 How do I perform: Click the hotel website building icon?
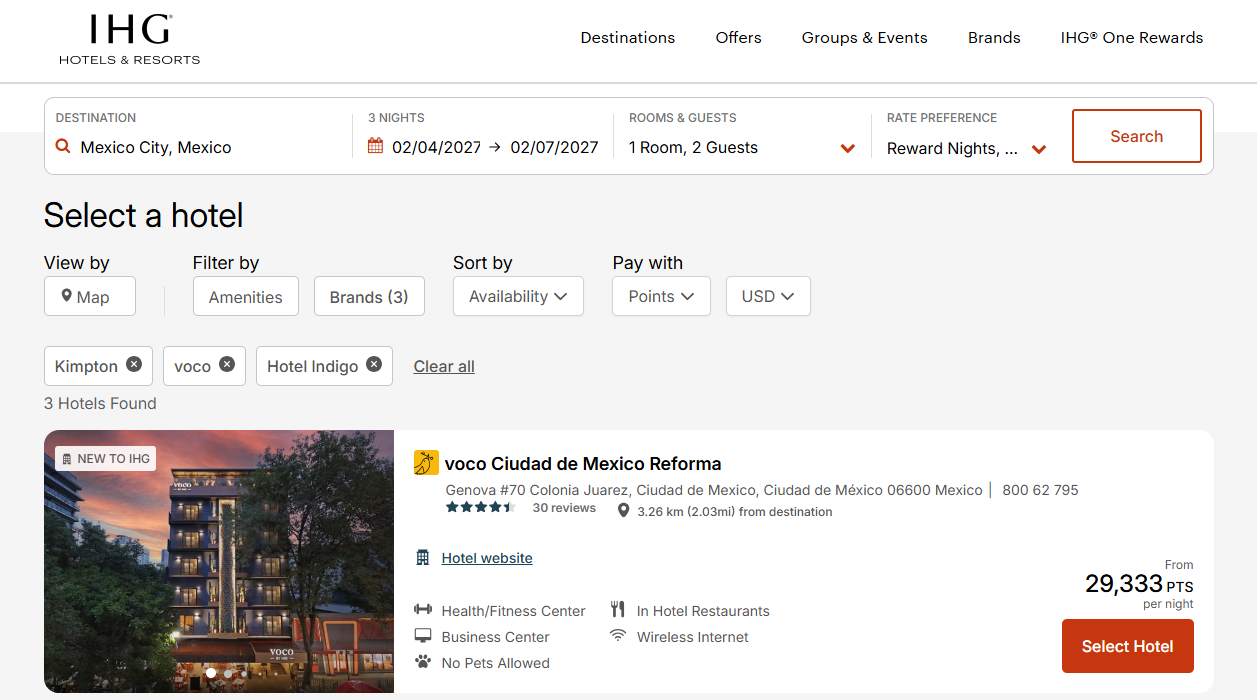click(x=422, y=558)
